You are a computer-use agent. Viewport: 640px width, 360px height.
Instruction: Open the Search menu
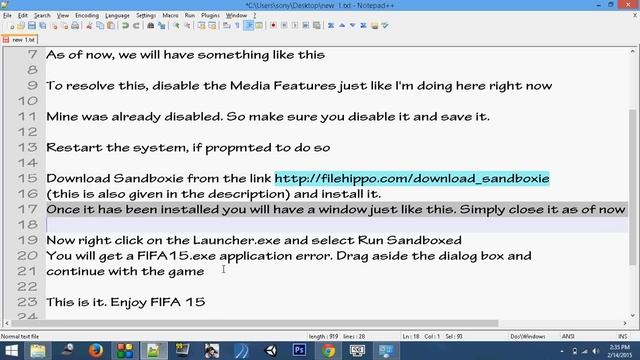tap(42, 16)
